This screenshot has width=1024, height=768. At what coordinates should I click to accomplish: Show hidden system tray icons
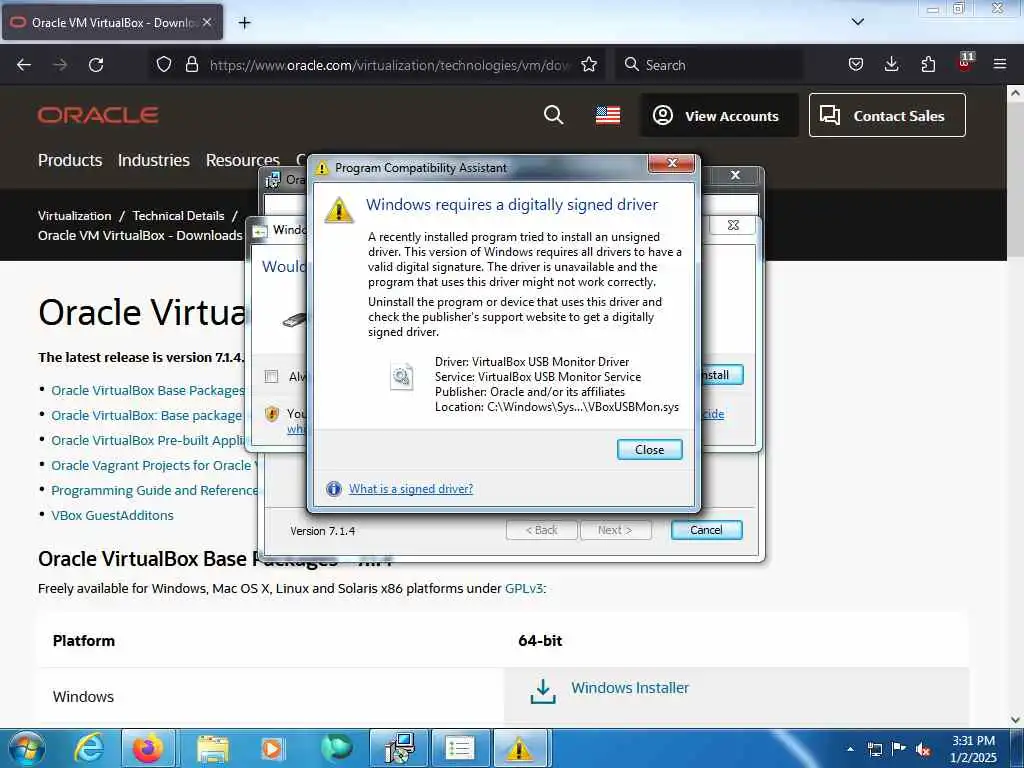coord(850,749)
